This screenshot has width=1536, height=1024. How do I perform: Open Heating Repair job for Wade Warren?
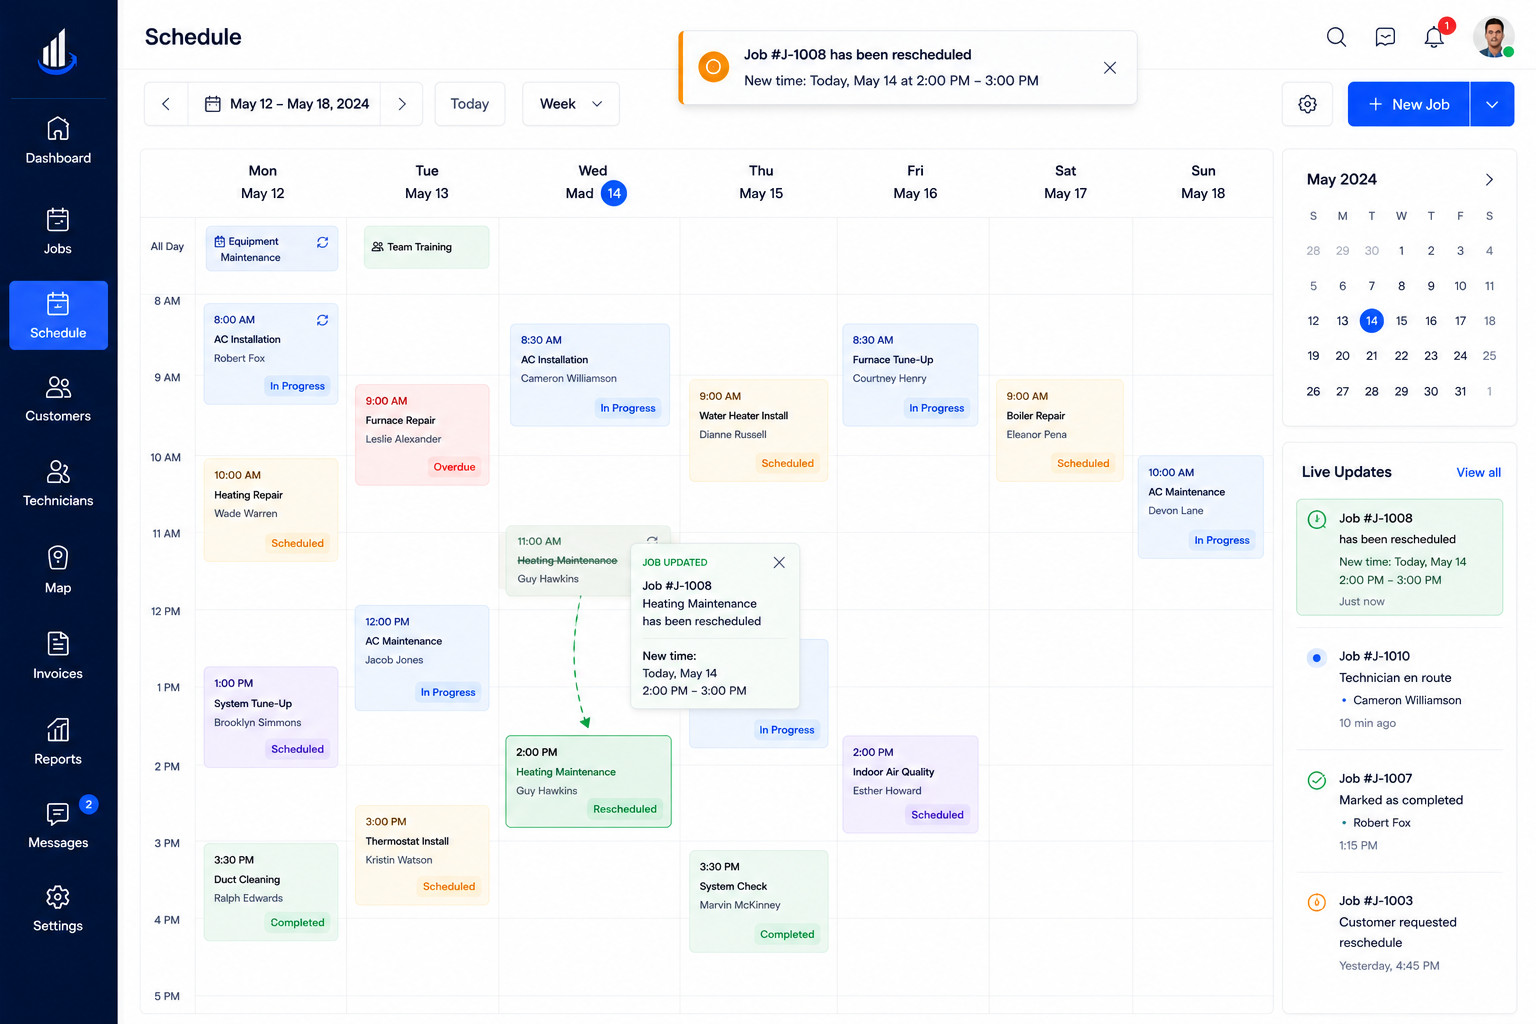[271, 510]
